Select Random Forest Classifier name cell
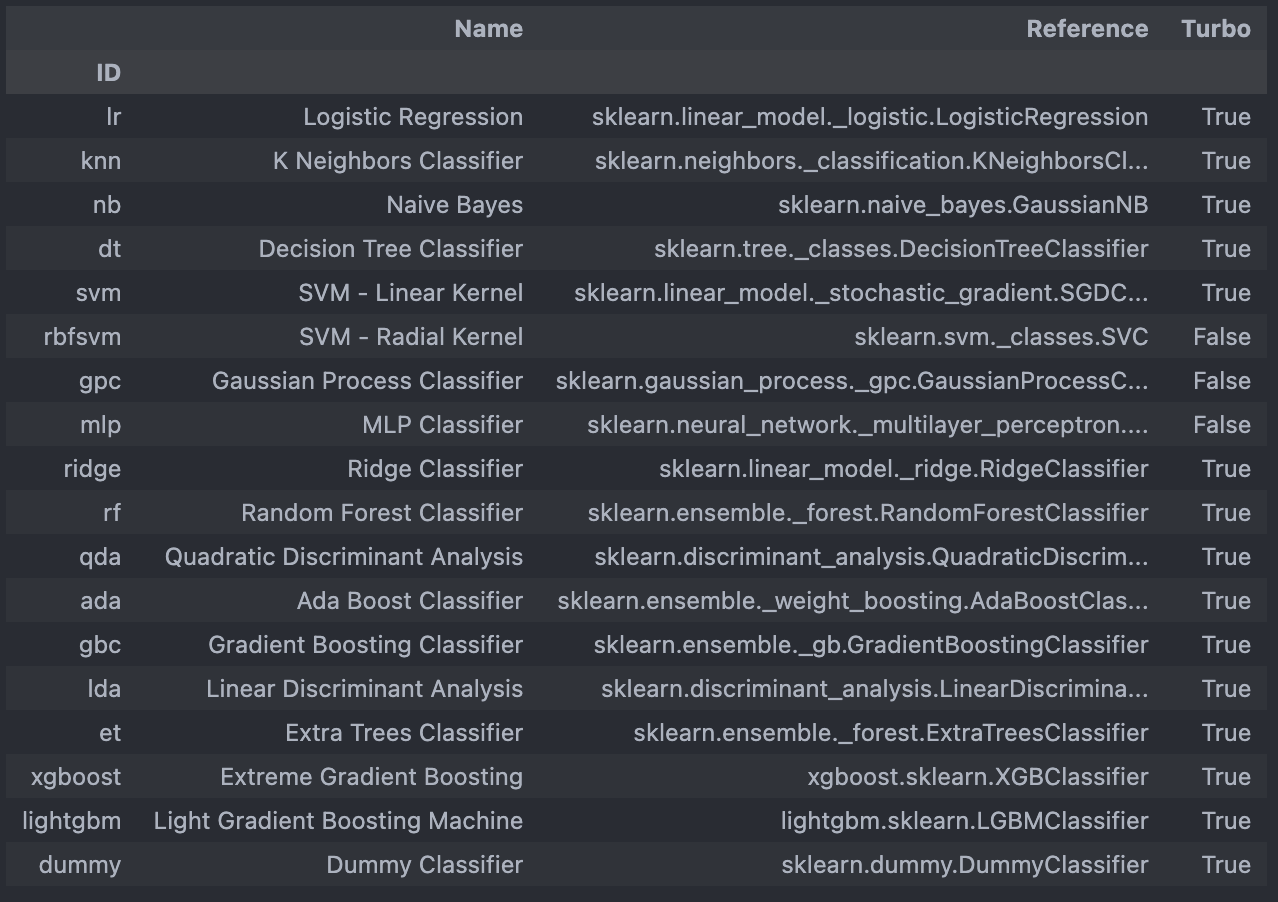1278x902 pixels. point(381,513)
